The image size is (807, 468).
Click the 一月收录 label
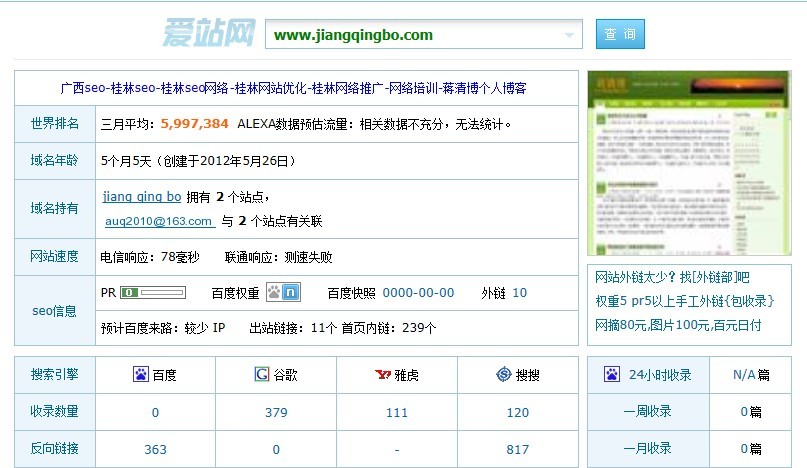(x=647, y=448)
